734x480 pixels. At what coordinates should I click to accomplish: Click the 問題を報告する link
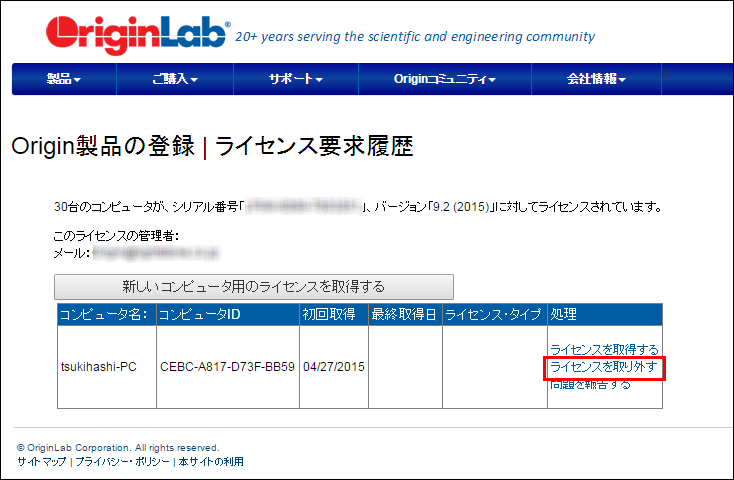click(x=590, y=384)
